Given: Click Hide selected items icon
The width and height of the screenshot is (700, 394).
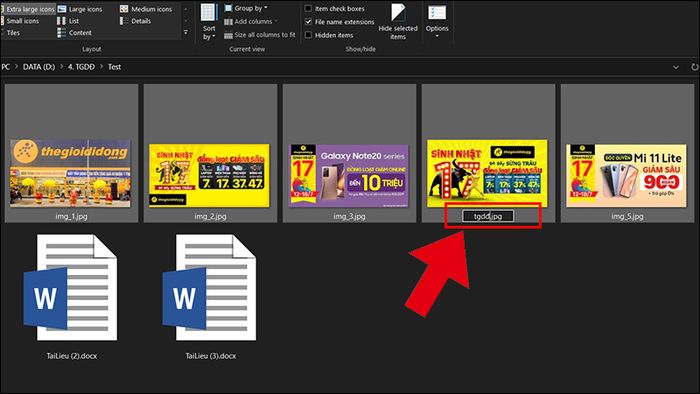Looking at the screenshot, I should pos(398,21).
